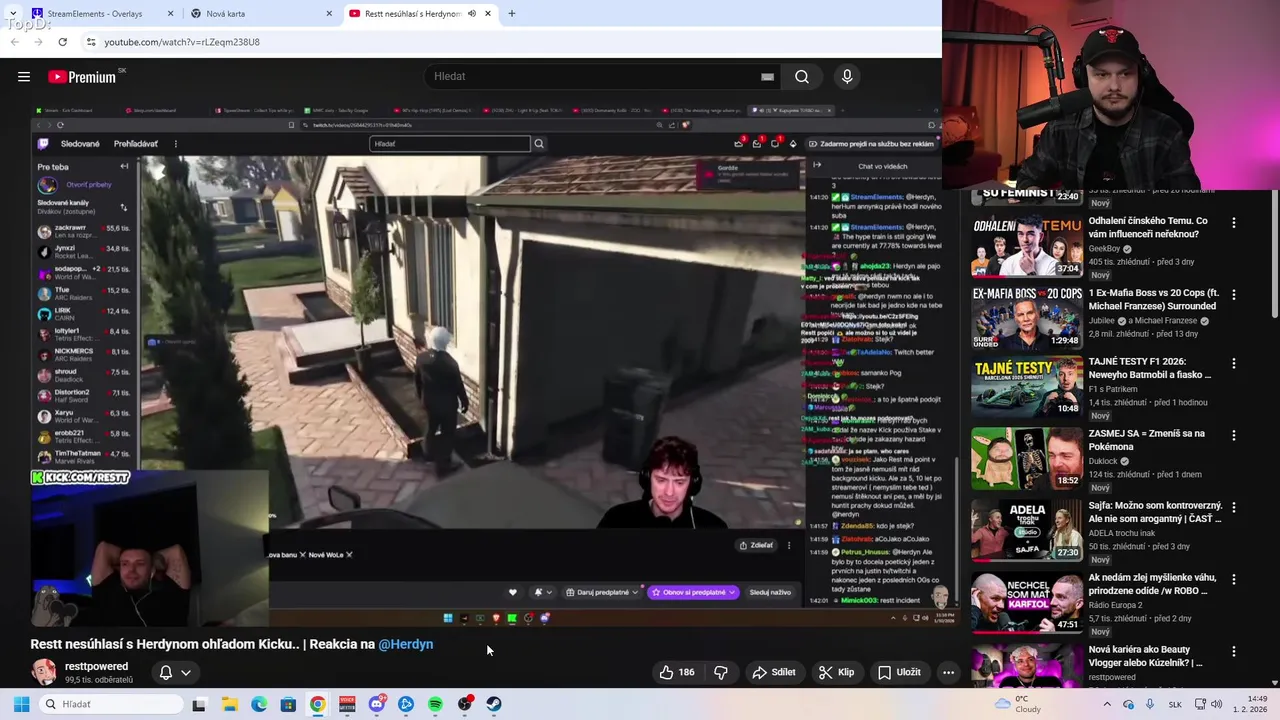The image size is (1280, 720).
Task: Open options for Ex-Mafia Boss vs 20 Cops
Action: pyautogui.click(x=1233, y=295)
